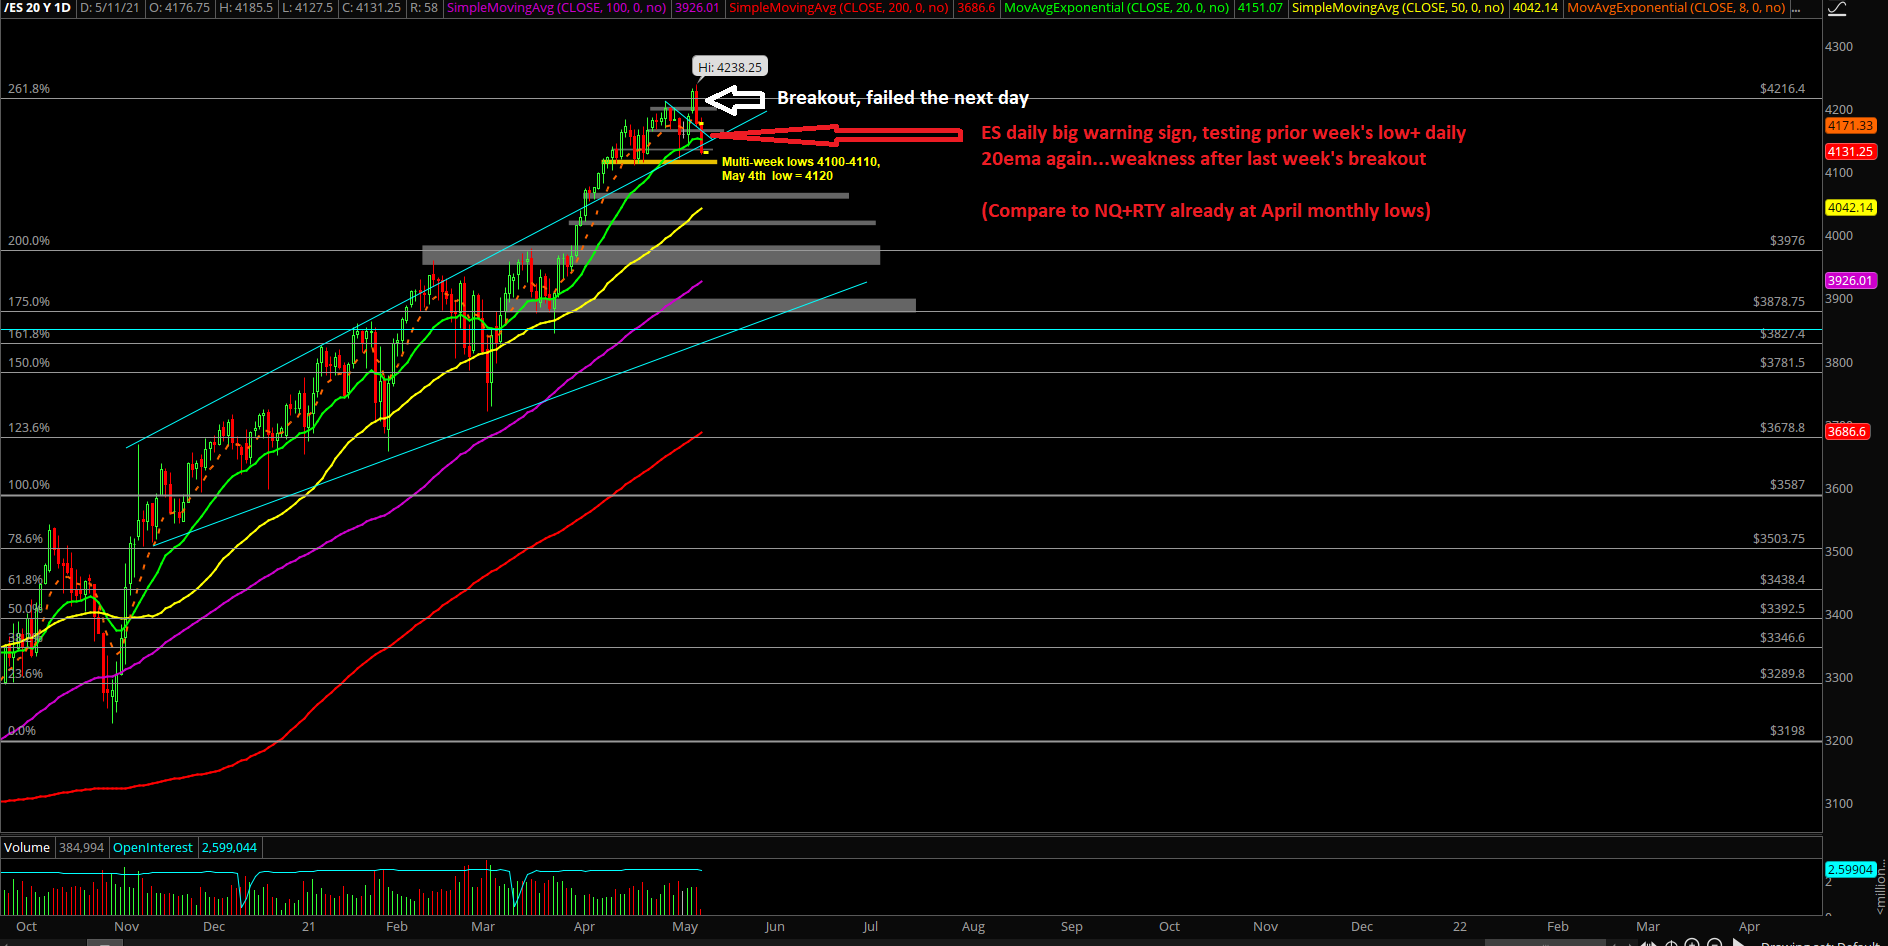Click the 100.0% Fibonacci level label
The image size is (1888, 946).
(x=29, y=485)
